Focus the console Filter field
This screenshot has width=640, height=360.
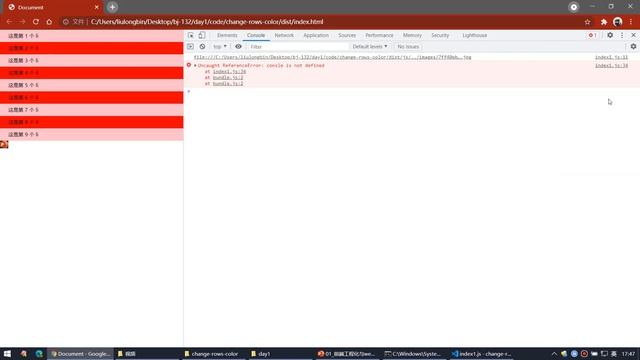[x=298, y=47]
